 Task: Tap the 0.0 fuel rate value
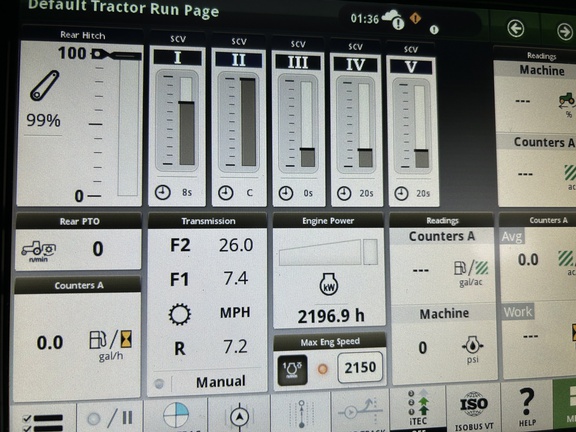[50, 342]
